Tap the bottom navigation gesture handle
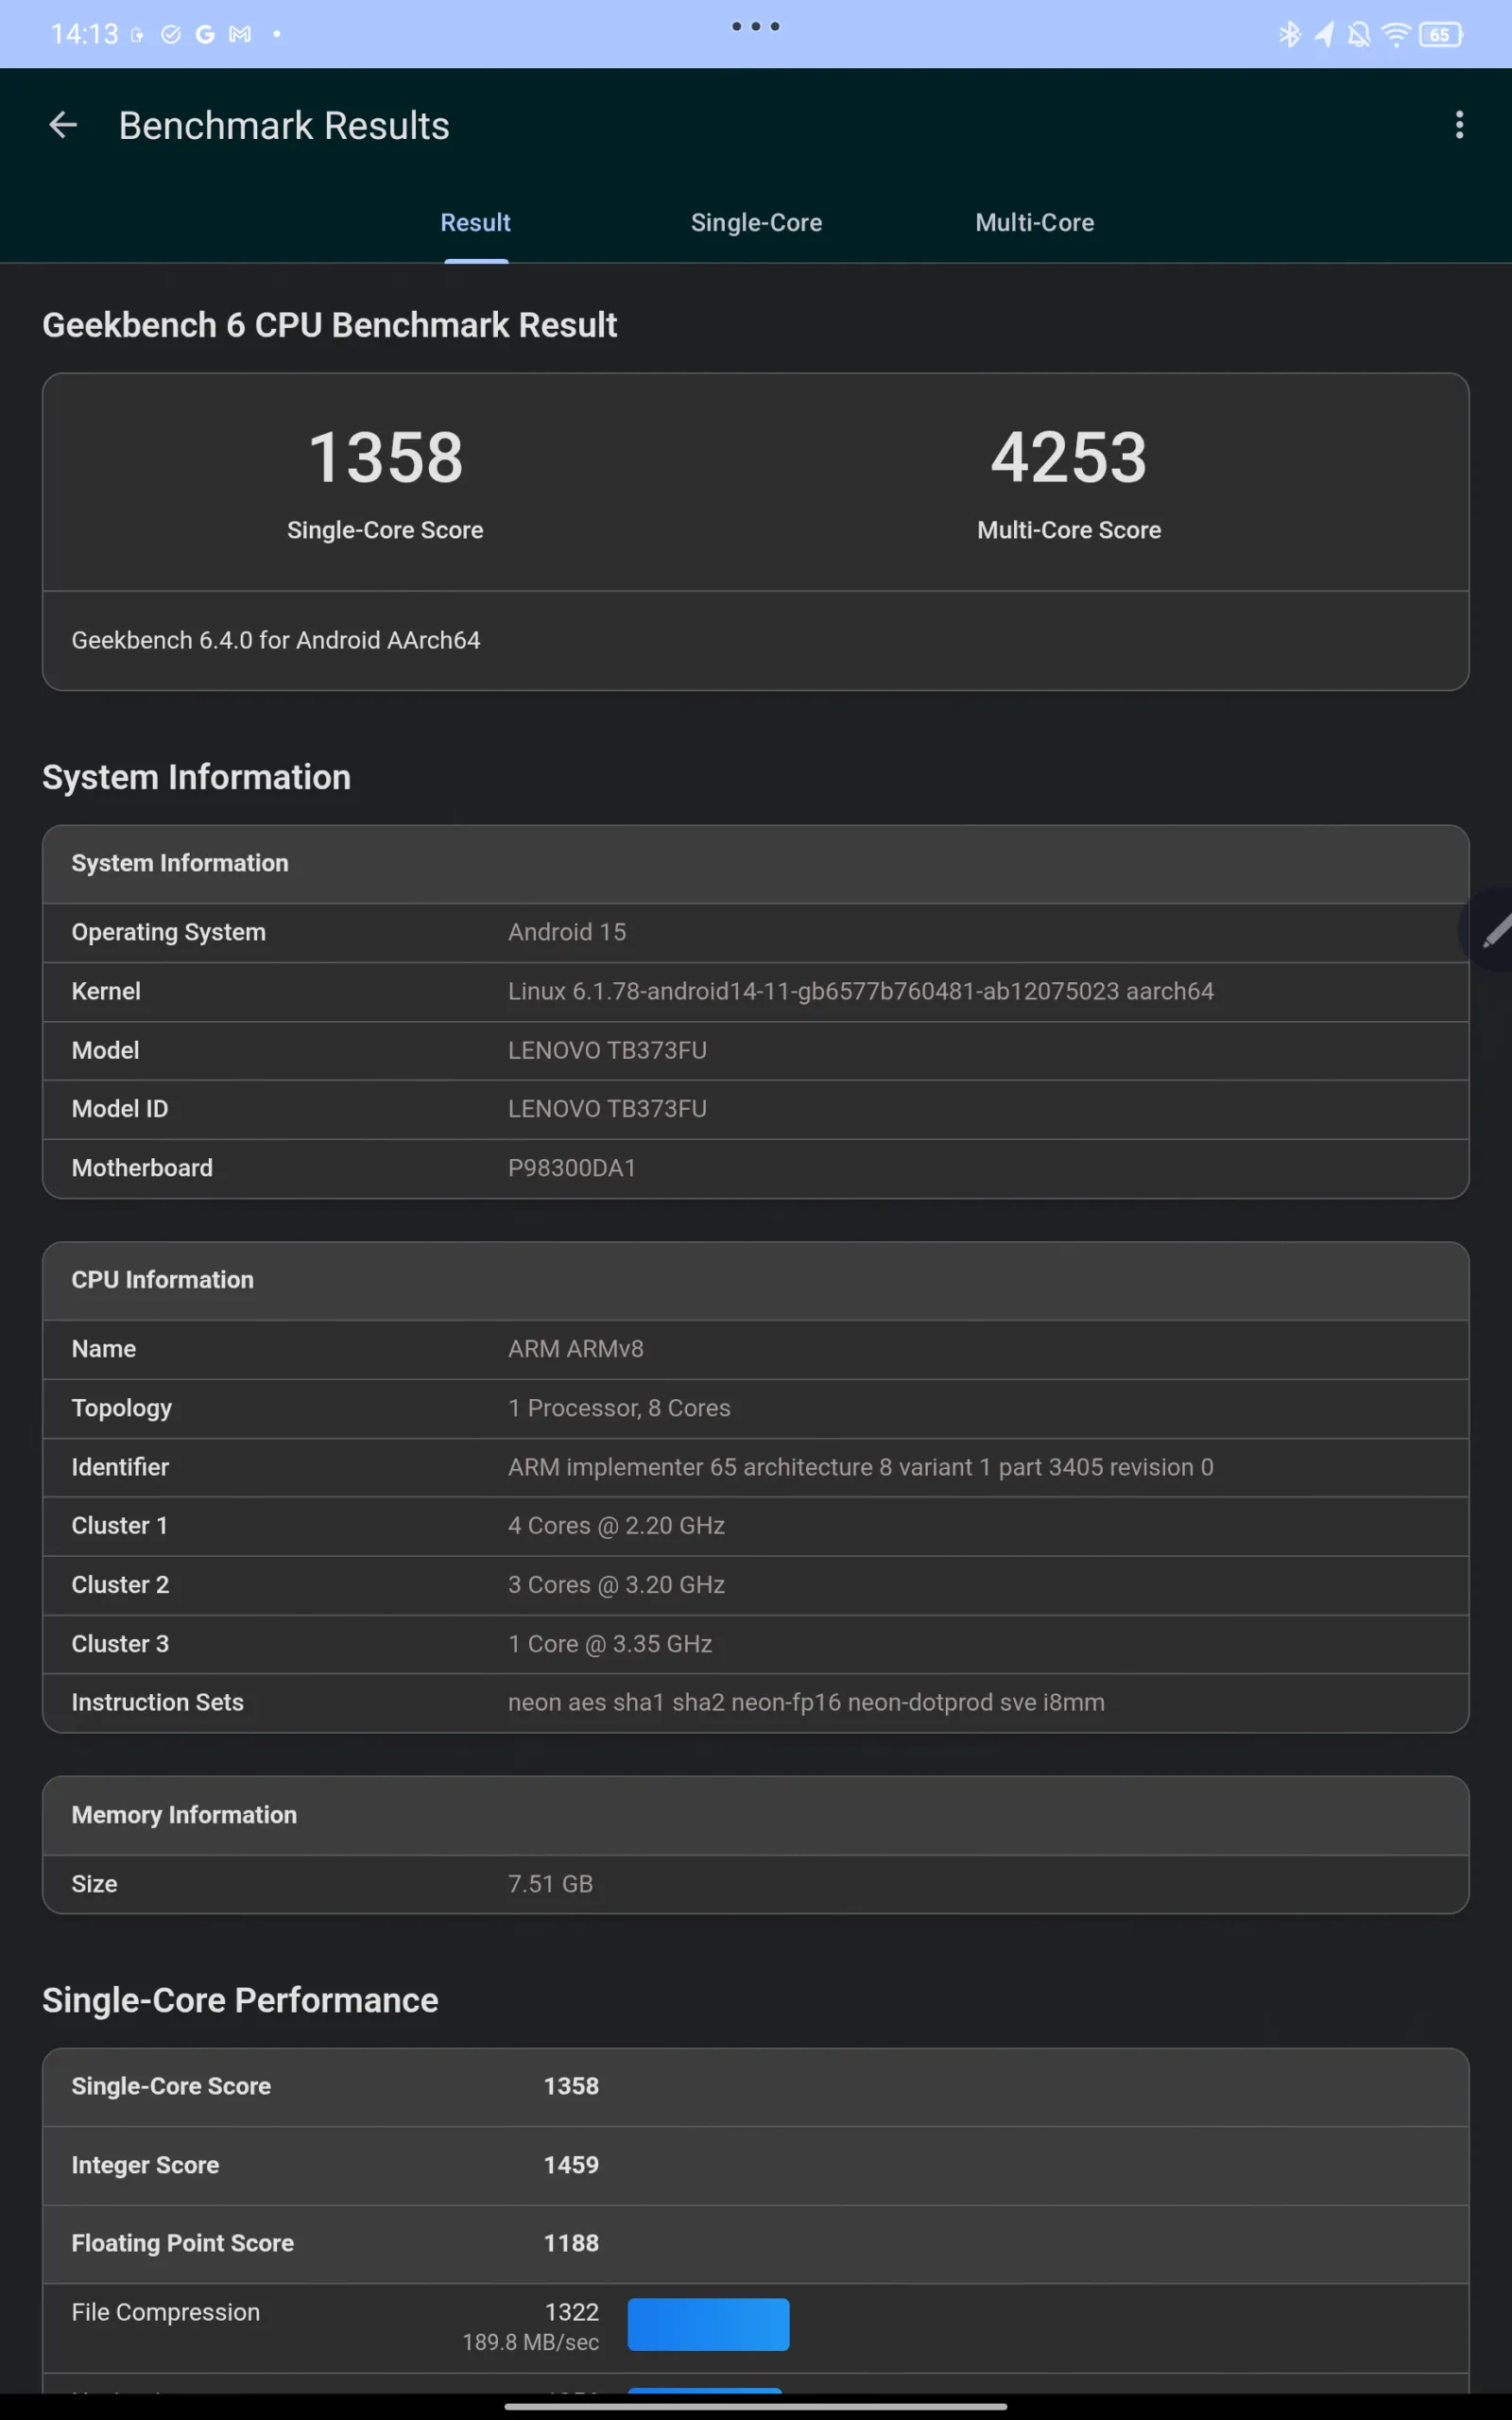The image size is (1512, 2420). tap(756, 2406)
